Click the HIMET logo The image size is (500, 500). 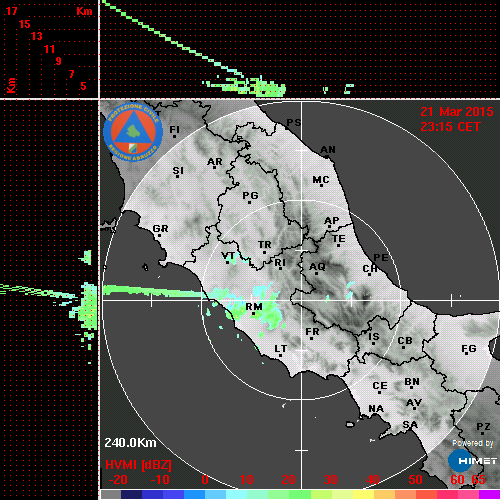(x=472, y=461)
